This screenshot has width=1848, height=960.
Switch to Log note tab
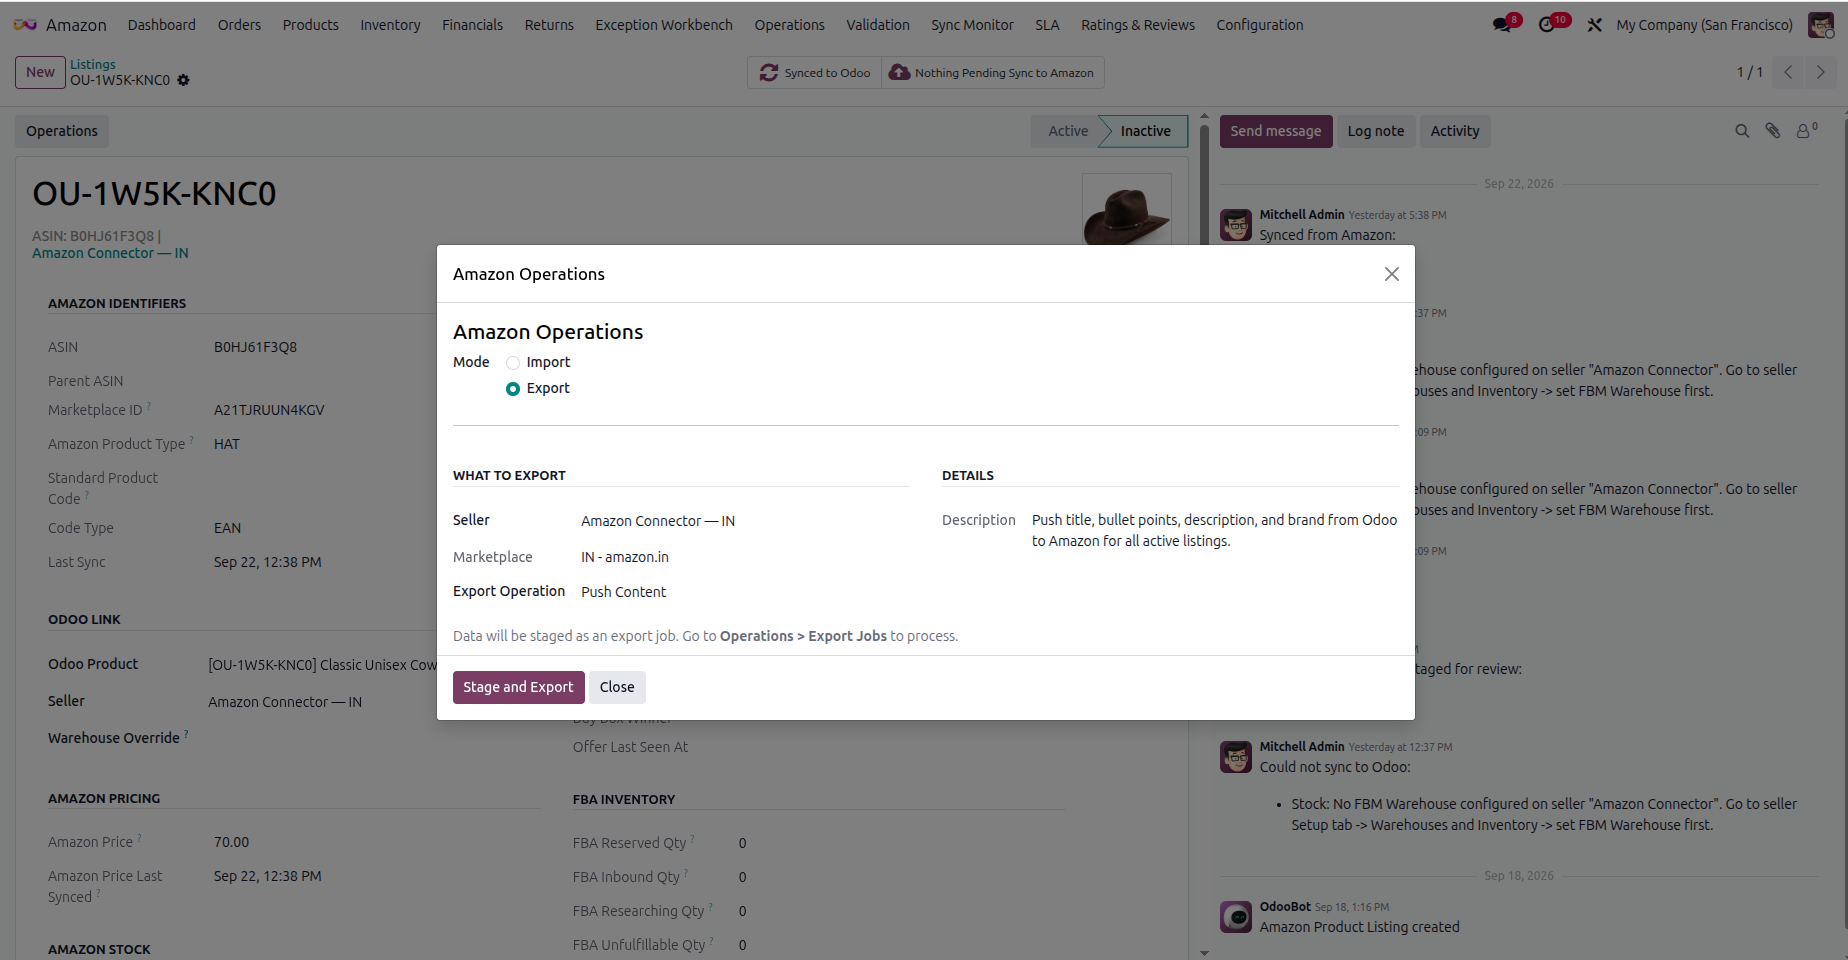click(1375, 131)
